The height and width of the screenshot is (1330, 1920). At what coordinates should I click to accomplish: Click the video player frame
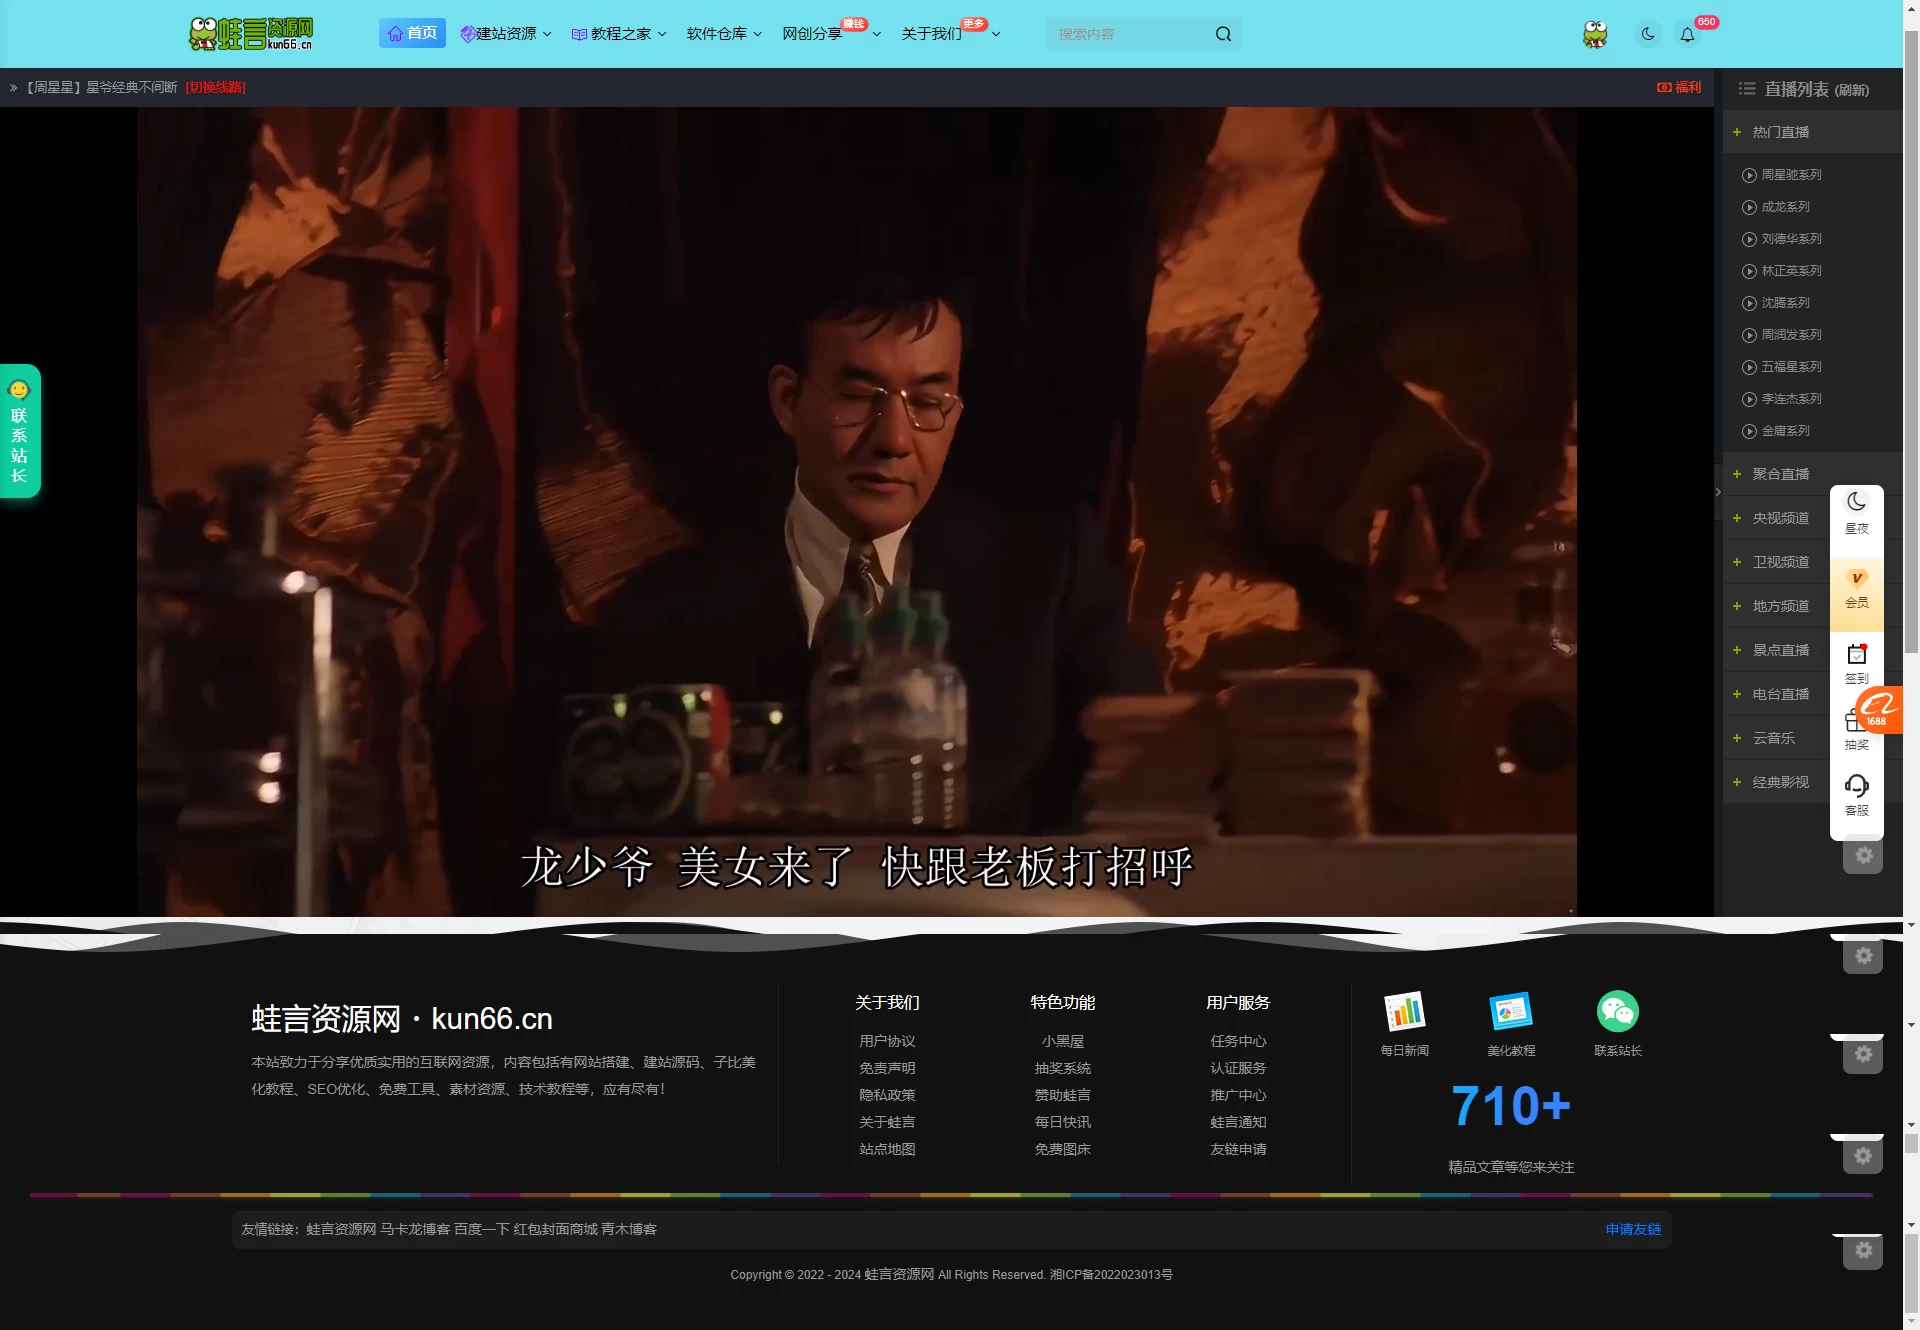click(856, 511)
